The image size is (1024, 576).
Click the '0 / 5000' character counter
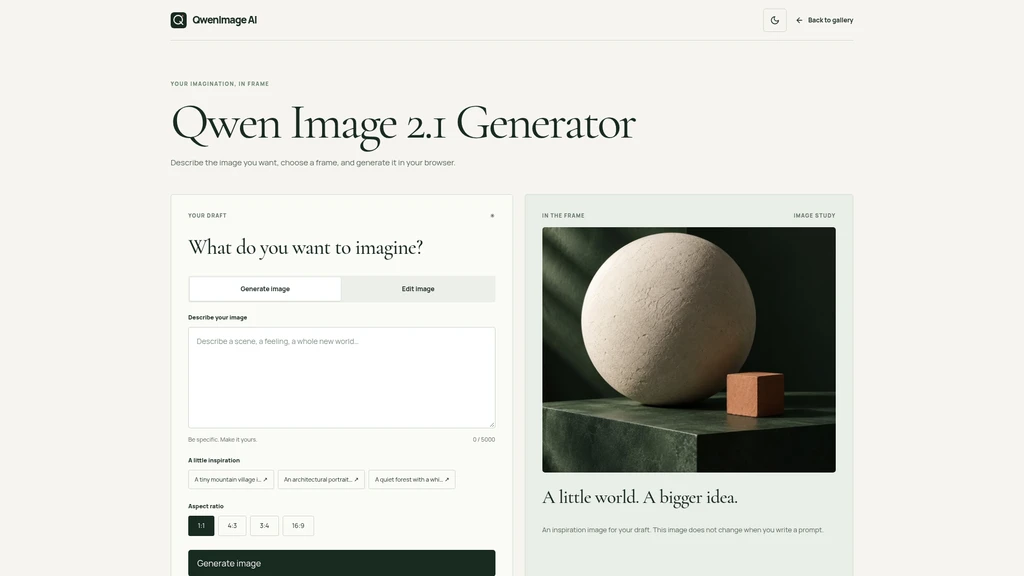coord(484,440)
